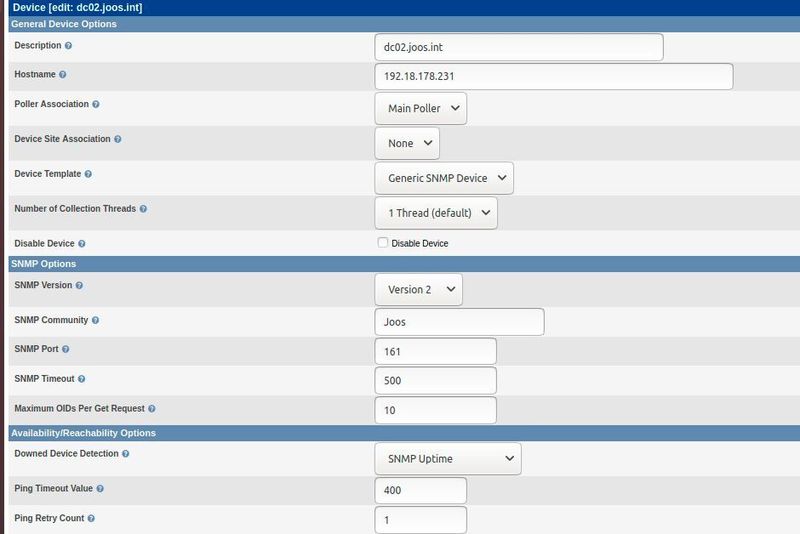Click help icon beside Ping Retry Count
The height and width of the screenshot is (534, 800).
click(91, 518)
